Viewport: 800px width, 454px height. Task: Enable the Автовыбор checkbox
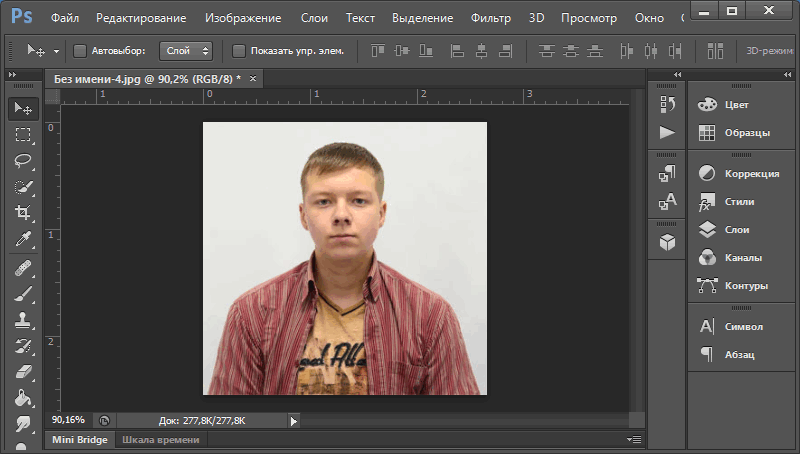click(80, 50)
